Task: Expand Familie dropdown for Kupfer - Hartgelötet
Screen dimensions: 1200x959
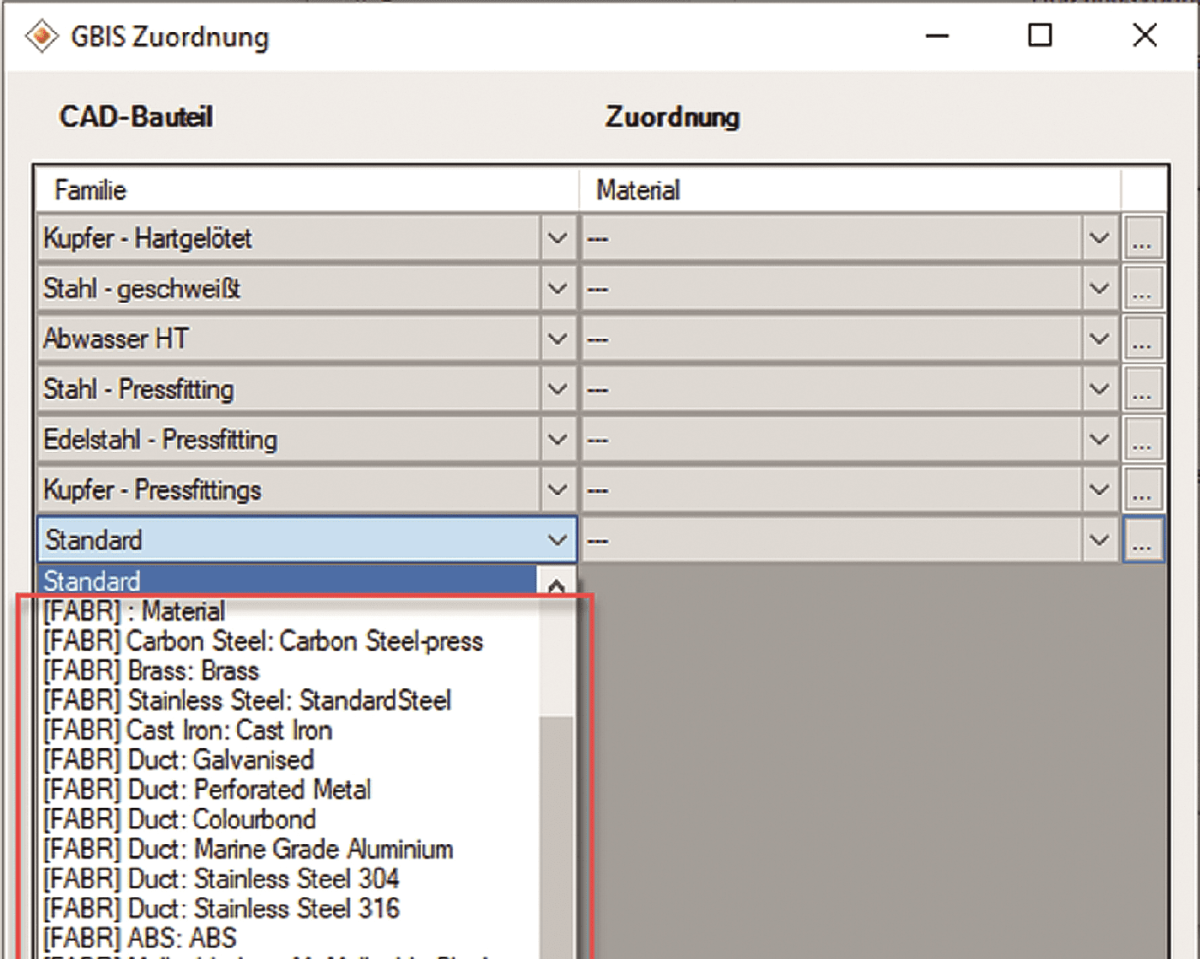Action: coord(557,240)
